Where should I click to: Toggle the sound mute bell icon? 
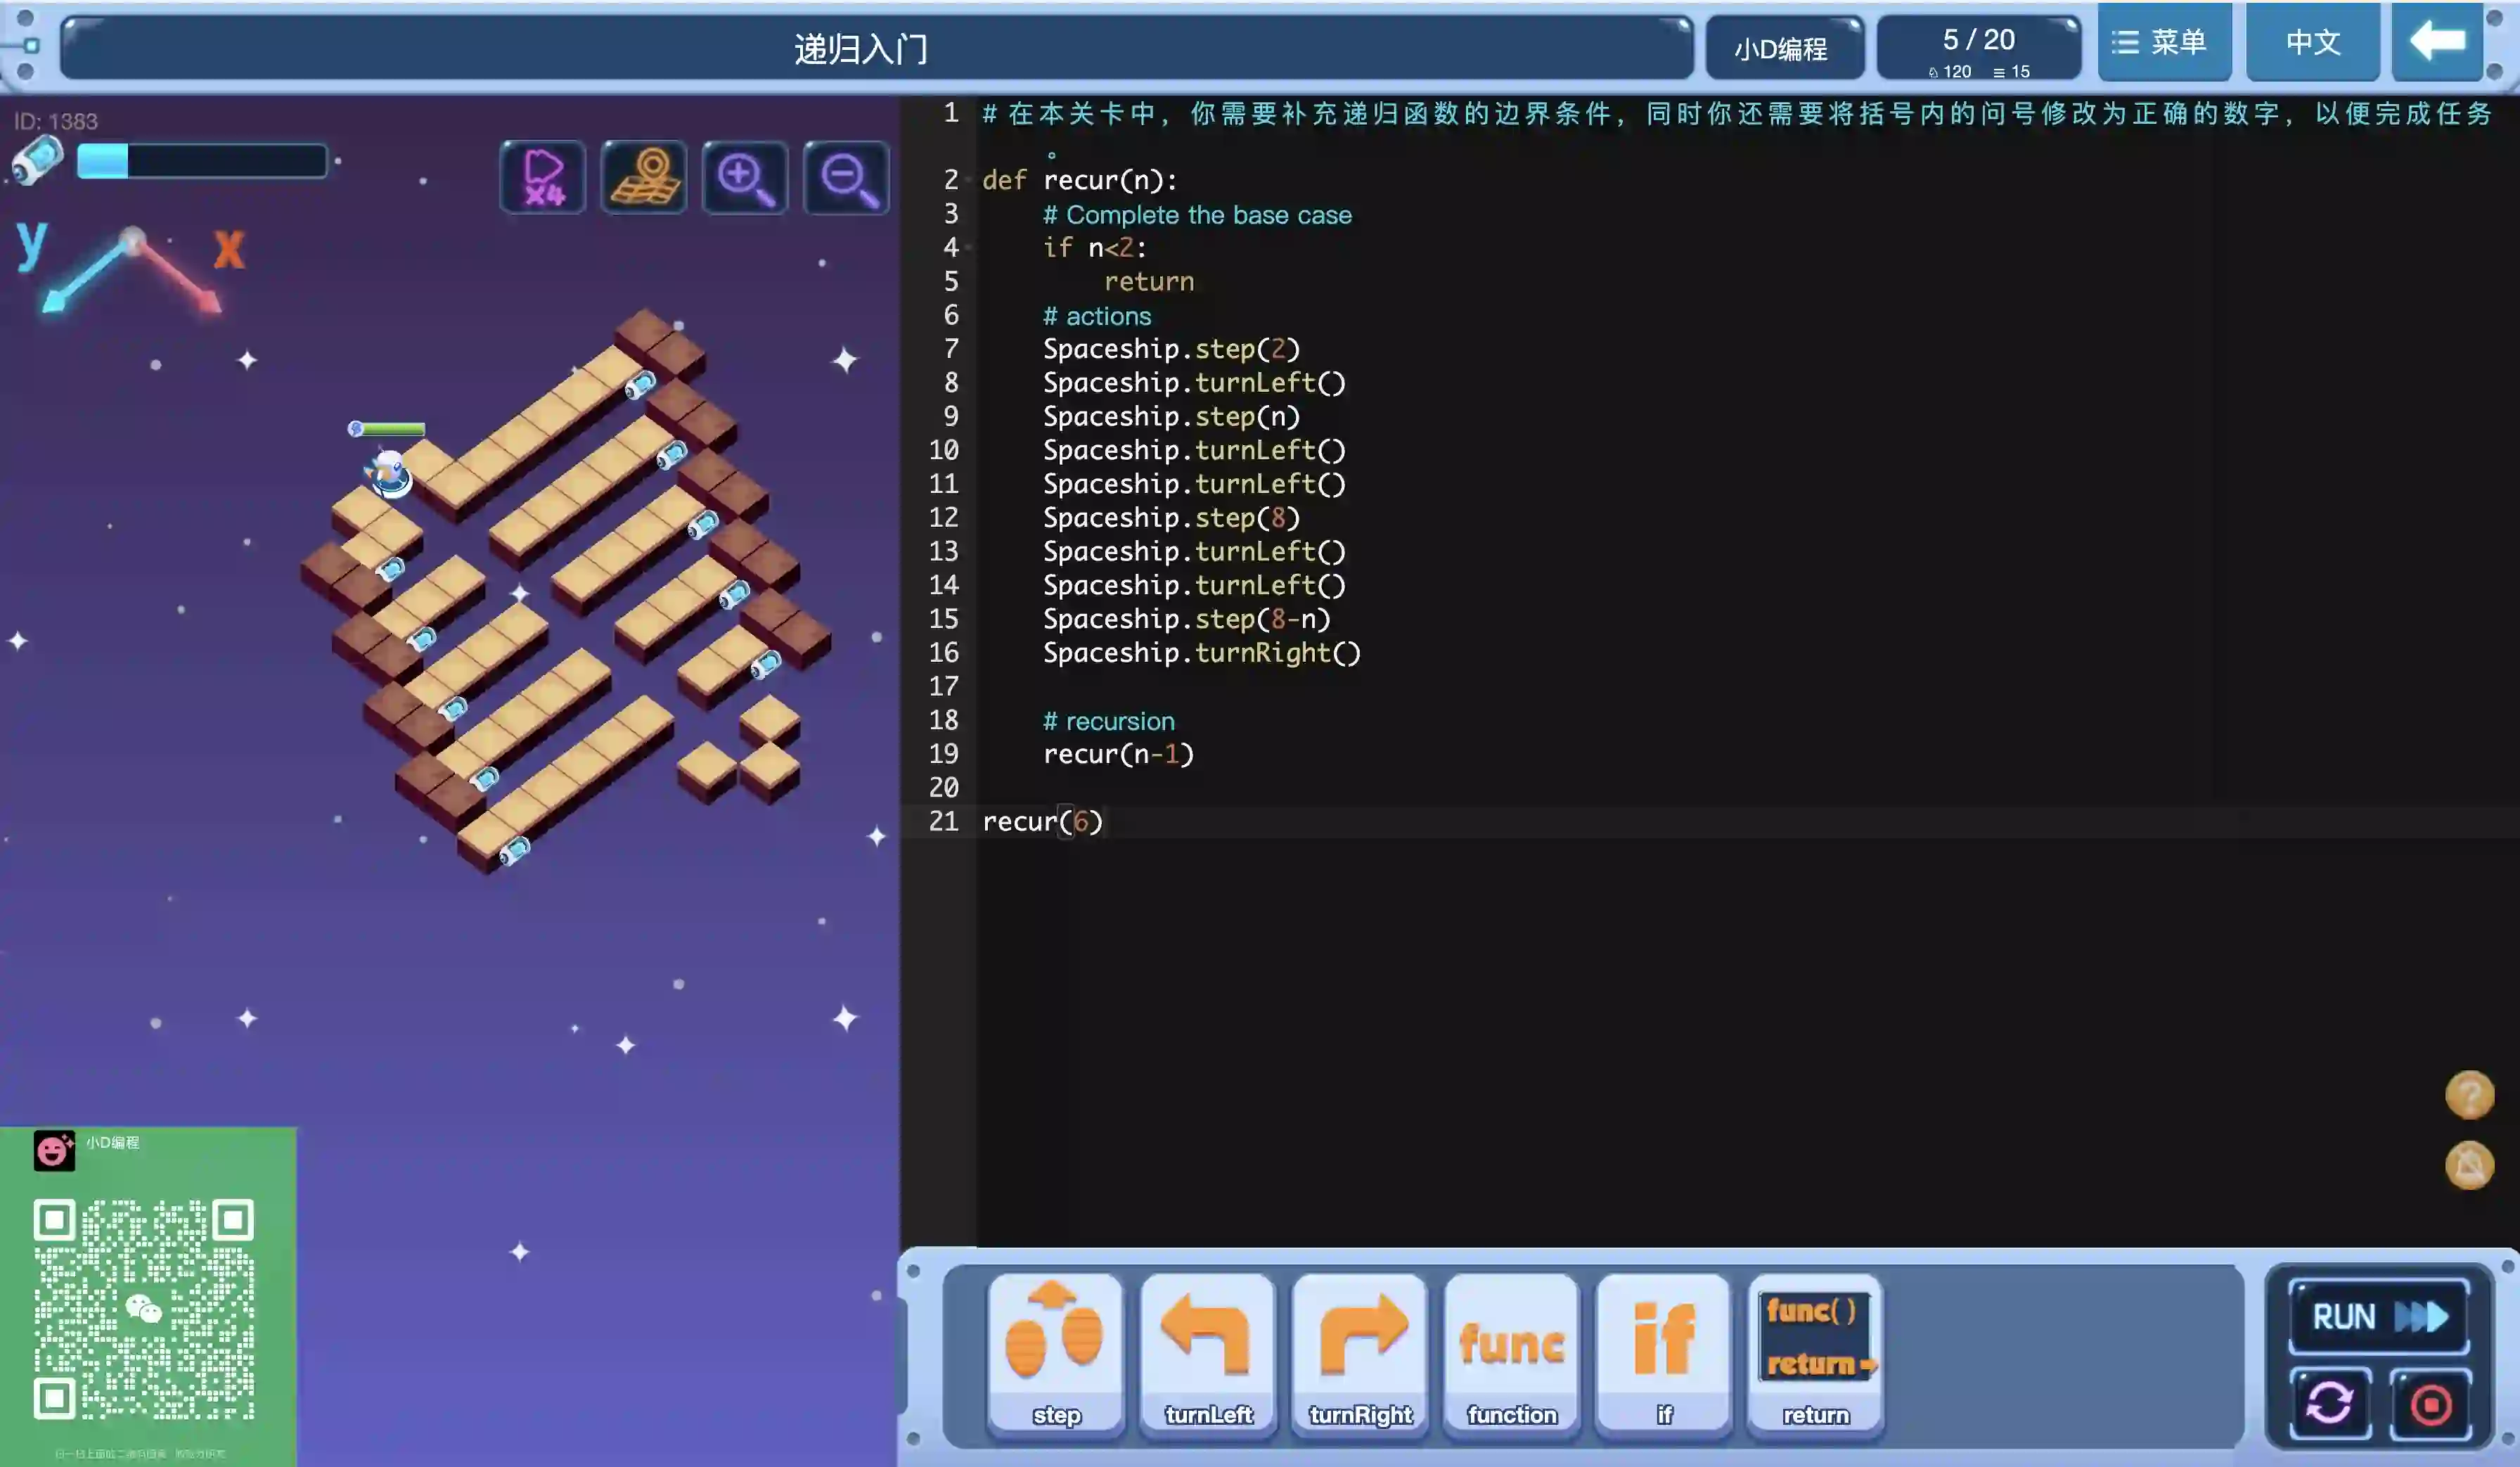pos(2469,1165)
